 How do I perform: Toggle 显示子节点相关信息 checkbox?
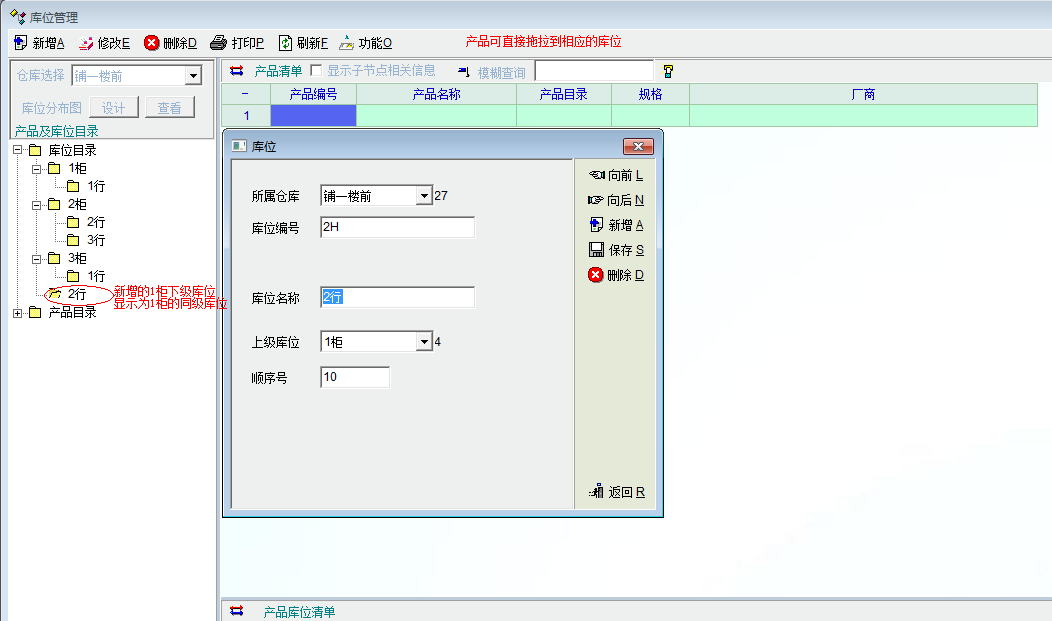point(316,71)
